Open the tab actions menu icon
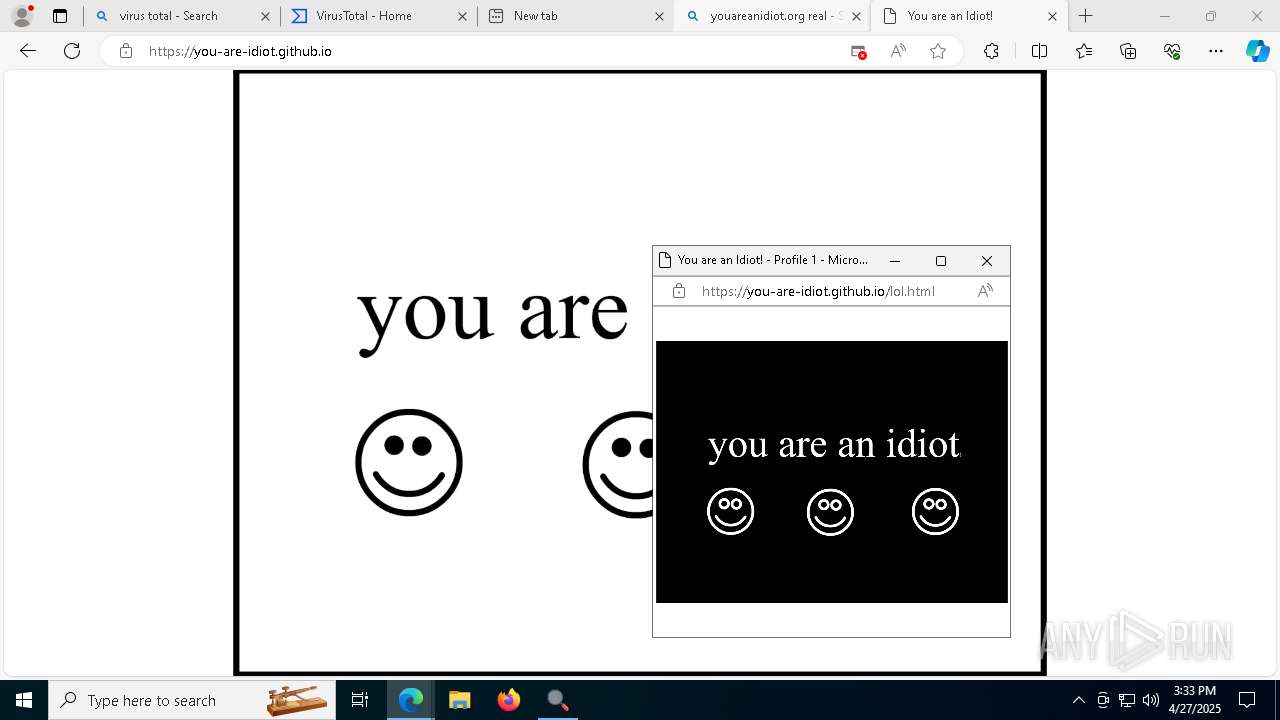The image size is (1280, 720). coord(60,16)
